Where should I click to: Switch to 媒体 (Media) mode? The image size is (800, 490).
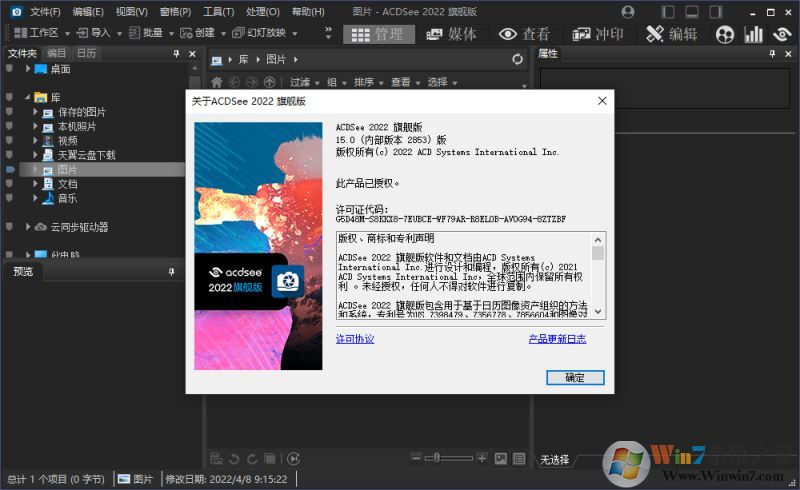pyautogui.click(x=451, y=34)
